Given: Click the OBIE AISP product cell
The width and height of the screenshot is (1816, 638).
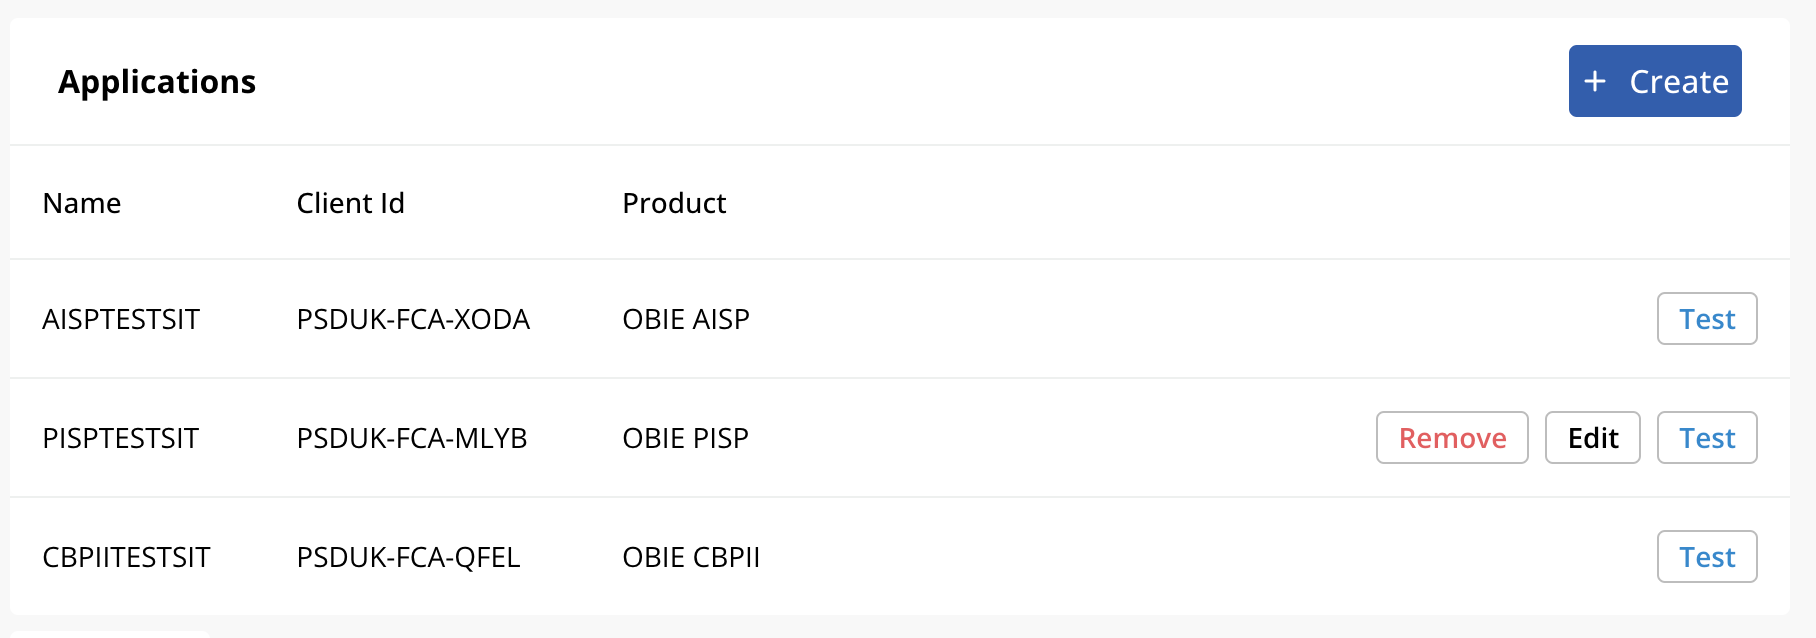Looking at the screenshot, I should tap(685, 319).
